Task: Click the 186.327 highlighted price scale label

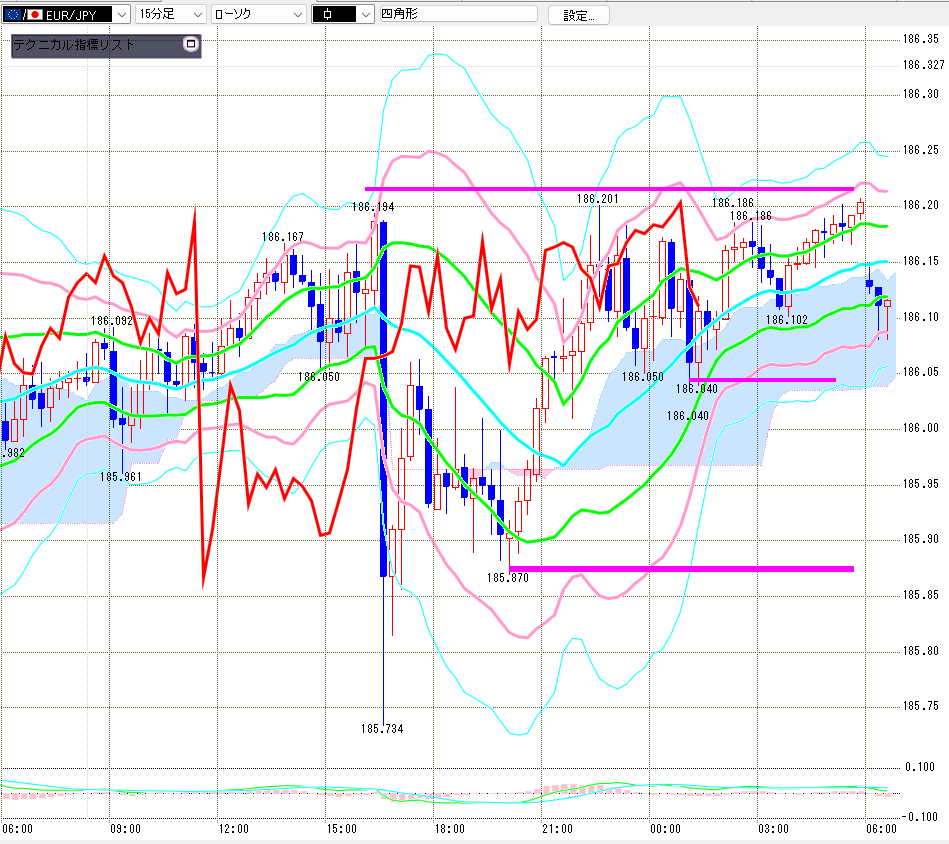Action: pos(923,65)
